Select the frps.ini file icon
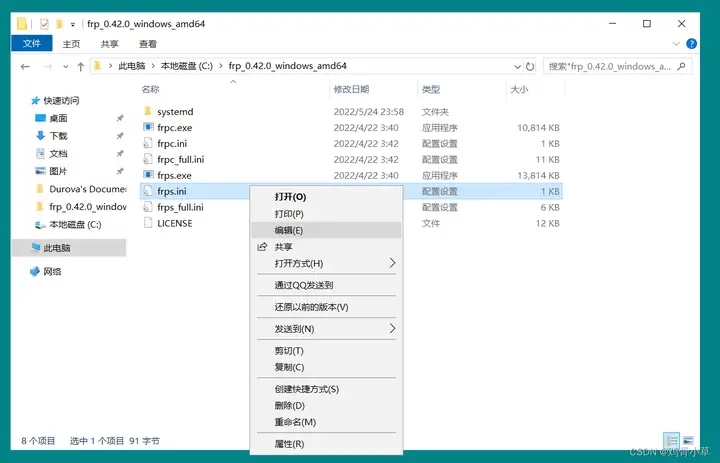 (148, 191)
